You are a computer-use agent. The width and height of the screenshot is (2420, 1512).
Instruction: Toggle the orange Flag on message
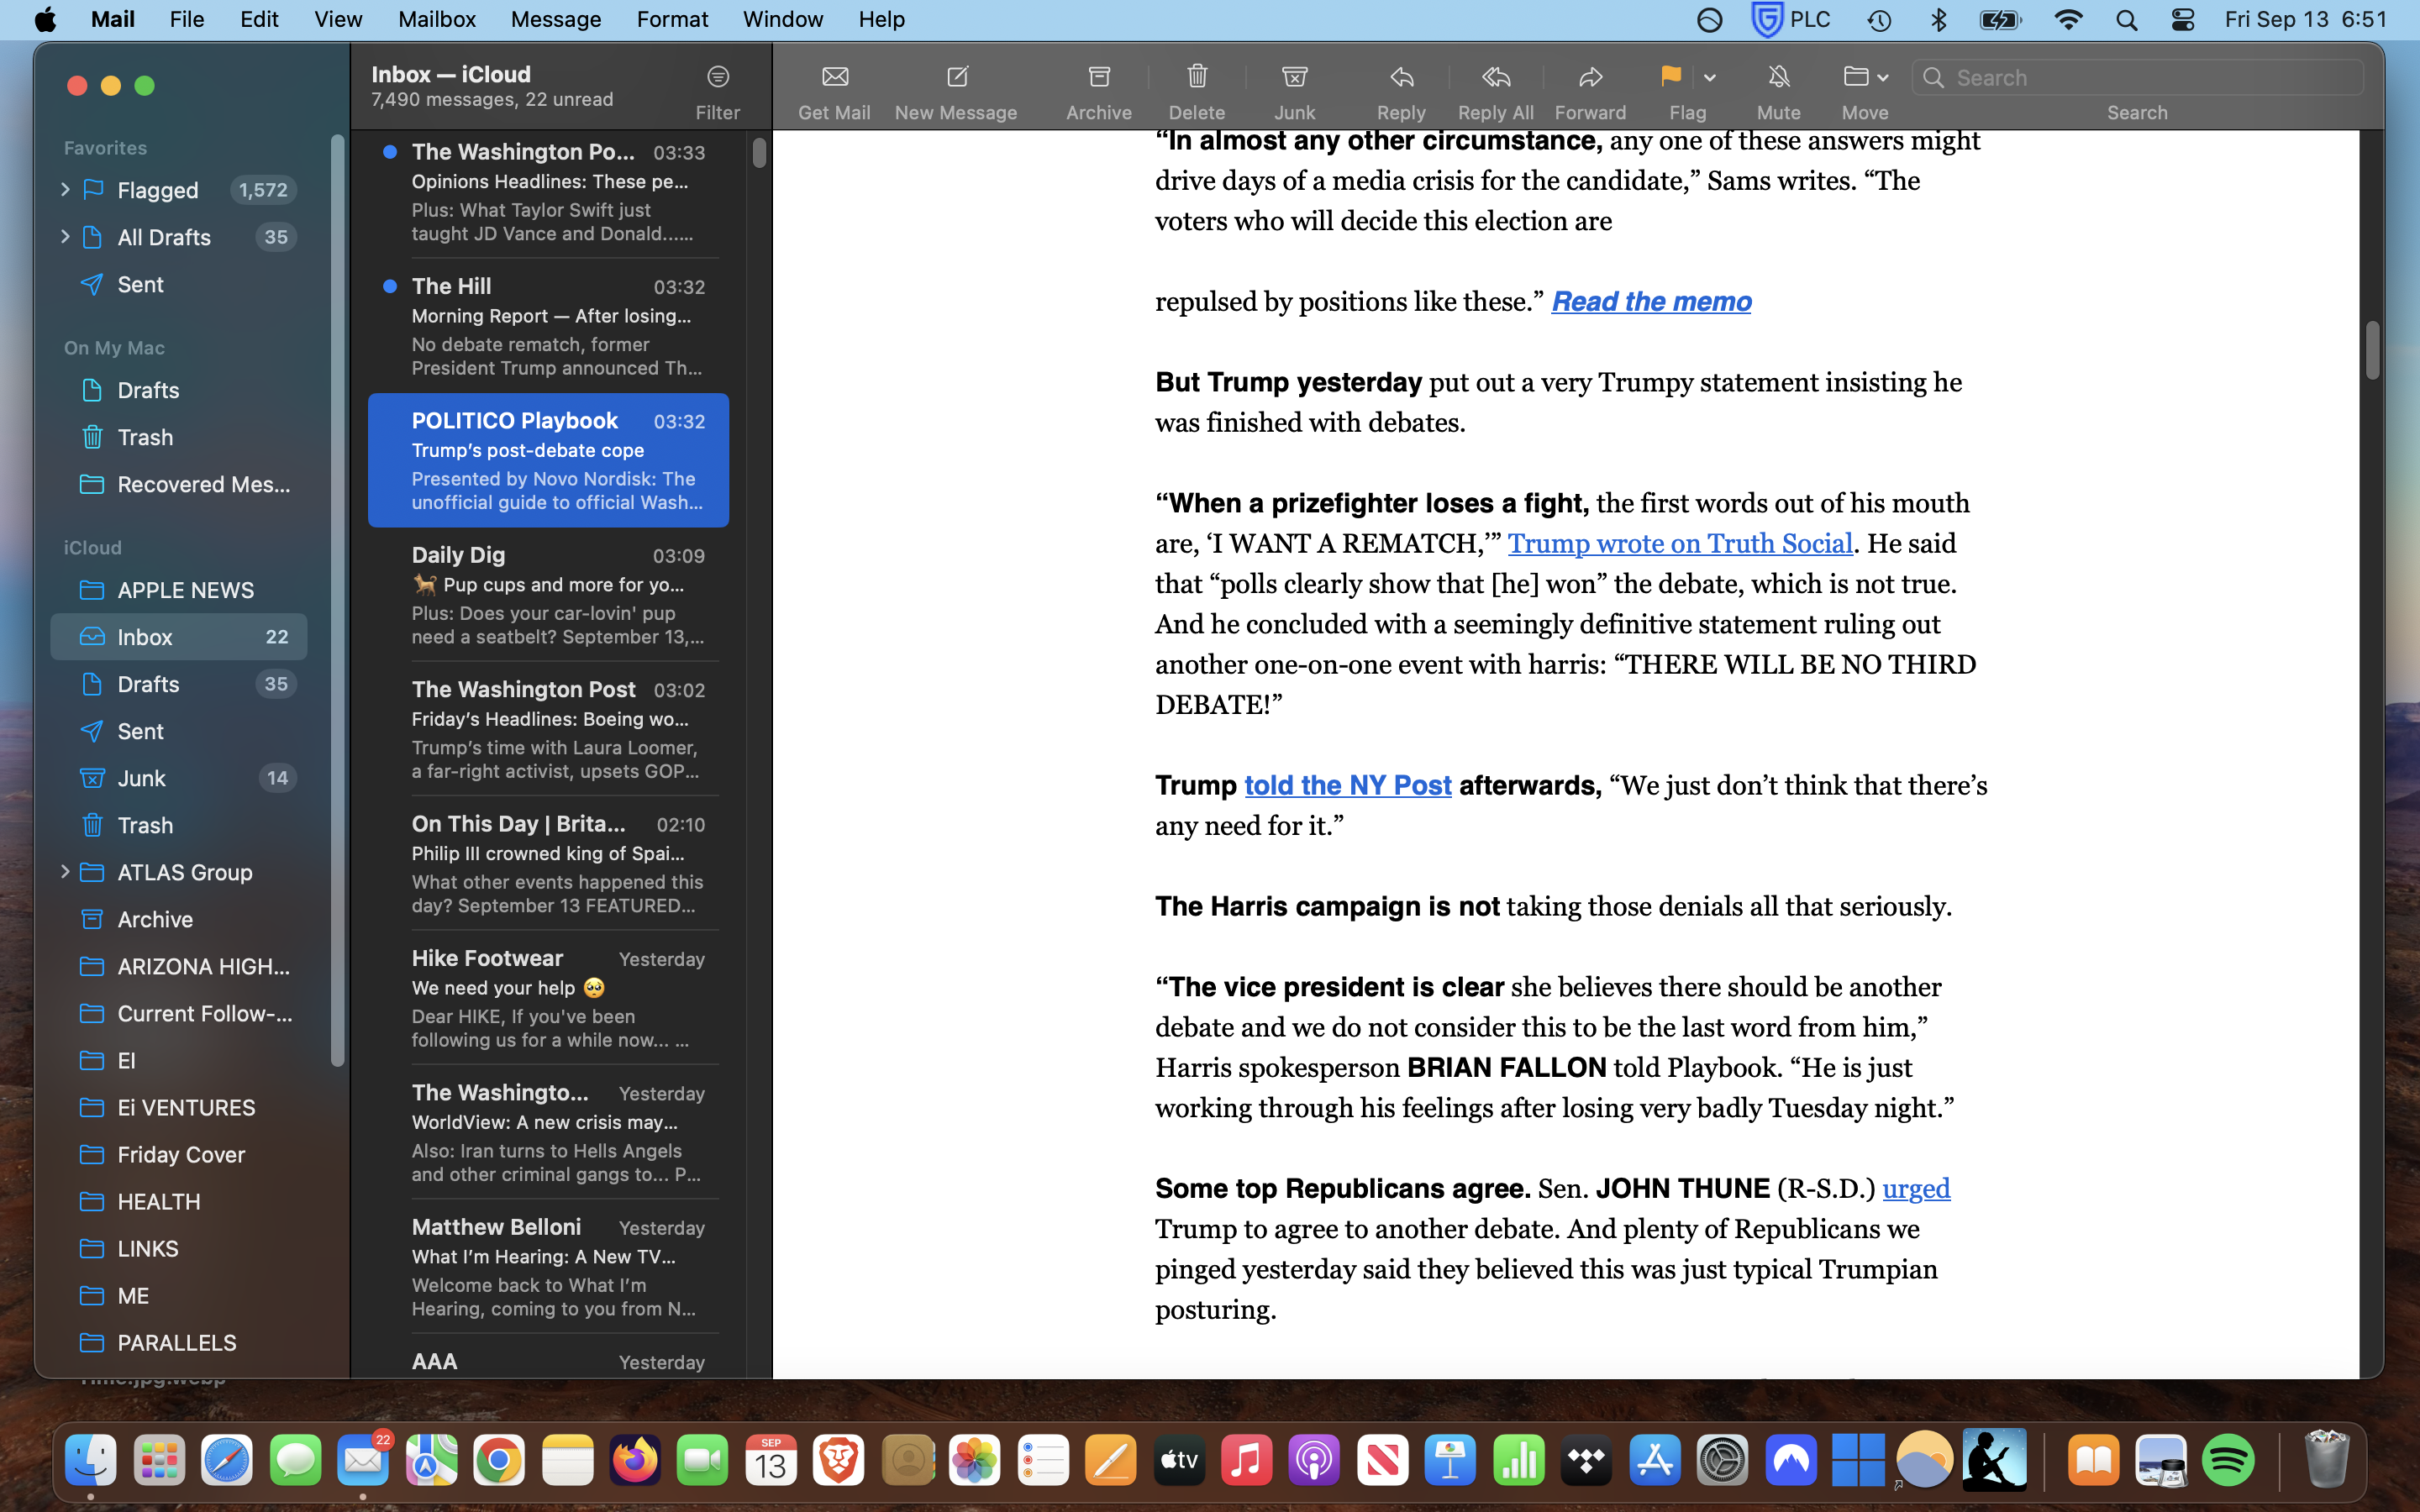[x=1670, y=77]
